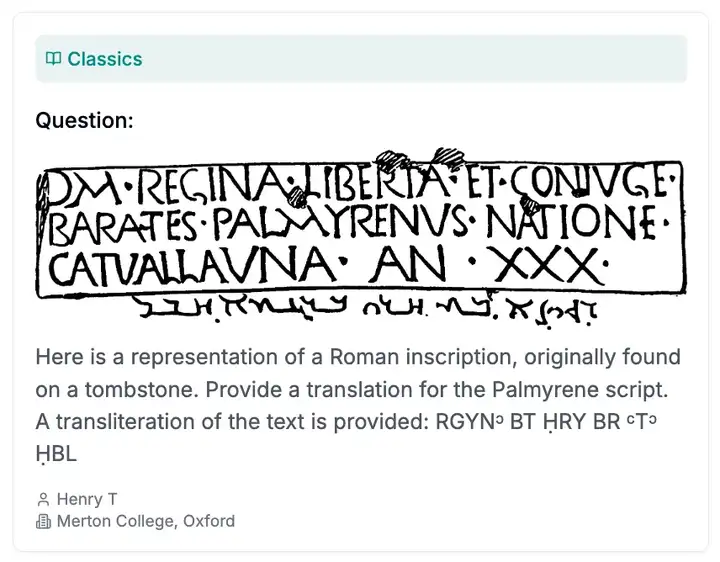The image size is (720, 562).
Task: Click the light teal Classics banner background
Action: [361, 59]
